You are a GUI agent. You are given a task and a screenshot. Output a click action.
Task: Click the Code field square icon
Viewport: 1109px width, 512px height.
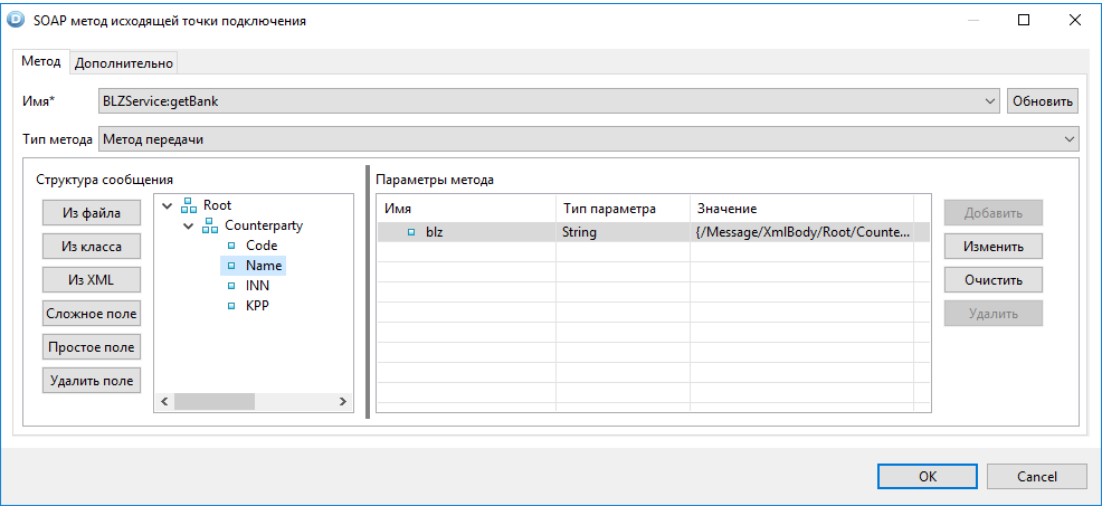pos(231,246)
